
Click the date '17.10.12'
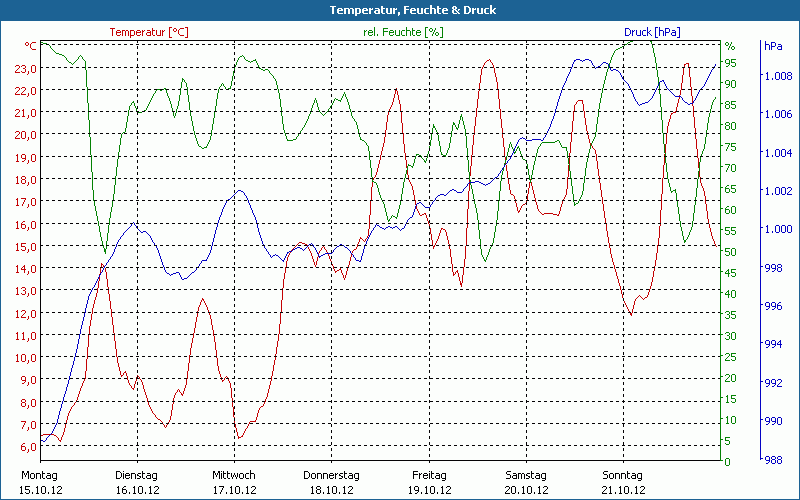pyautogui.click(x=235, y=490)
